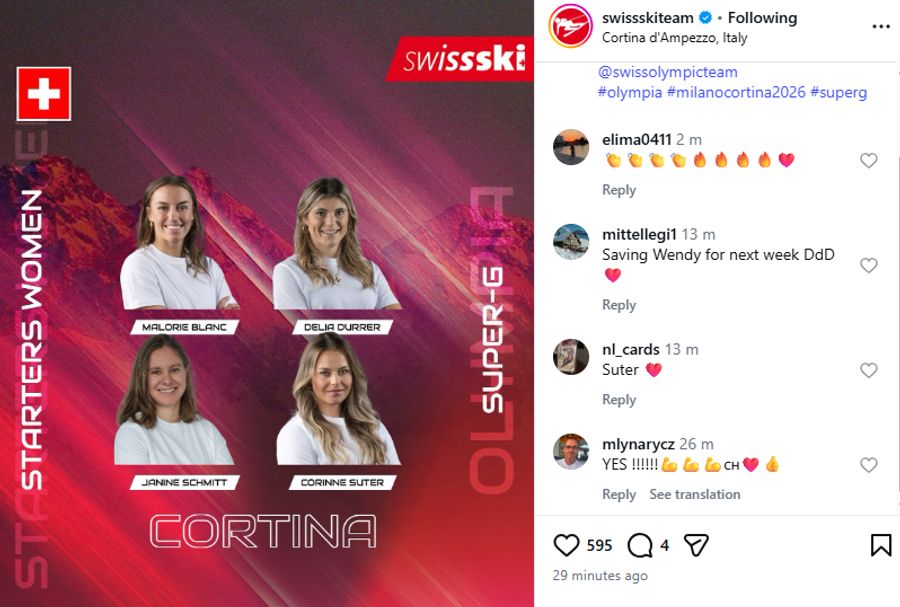Reply to elima0411's comment
Screen dimensions: 900x607
pos(619,190)
